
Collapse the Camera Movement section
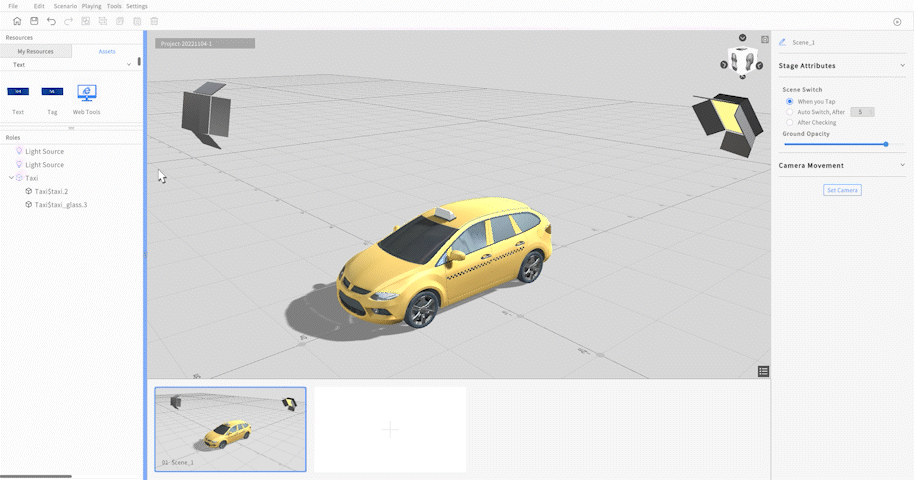902,165
